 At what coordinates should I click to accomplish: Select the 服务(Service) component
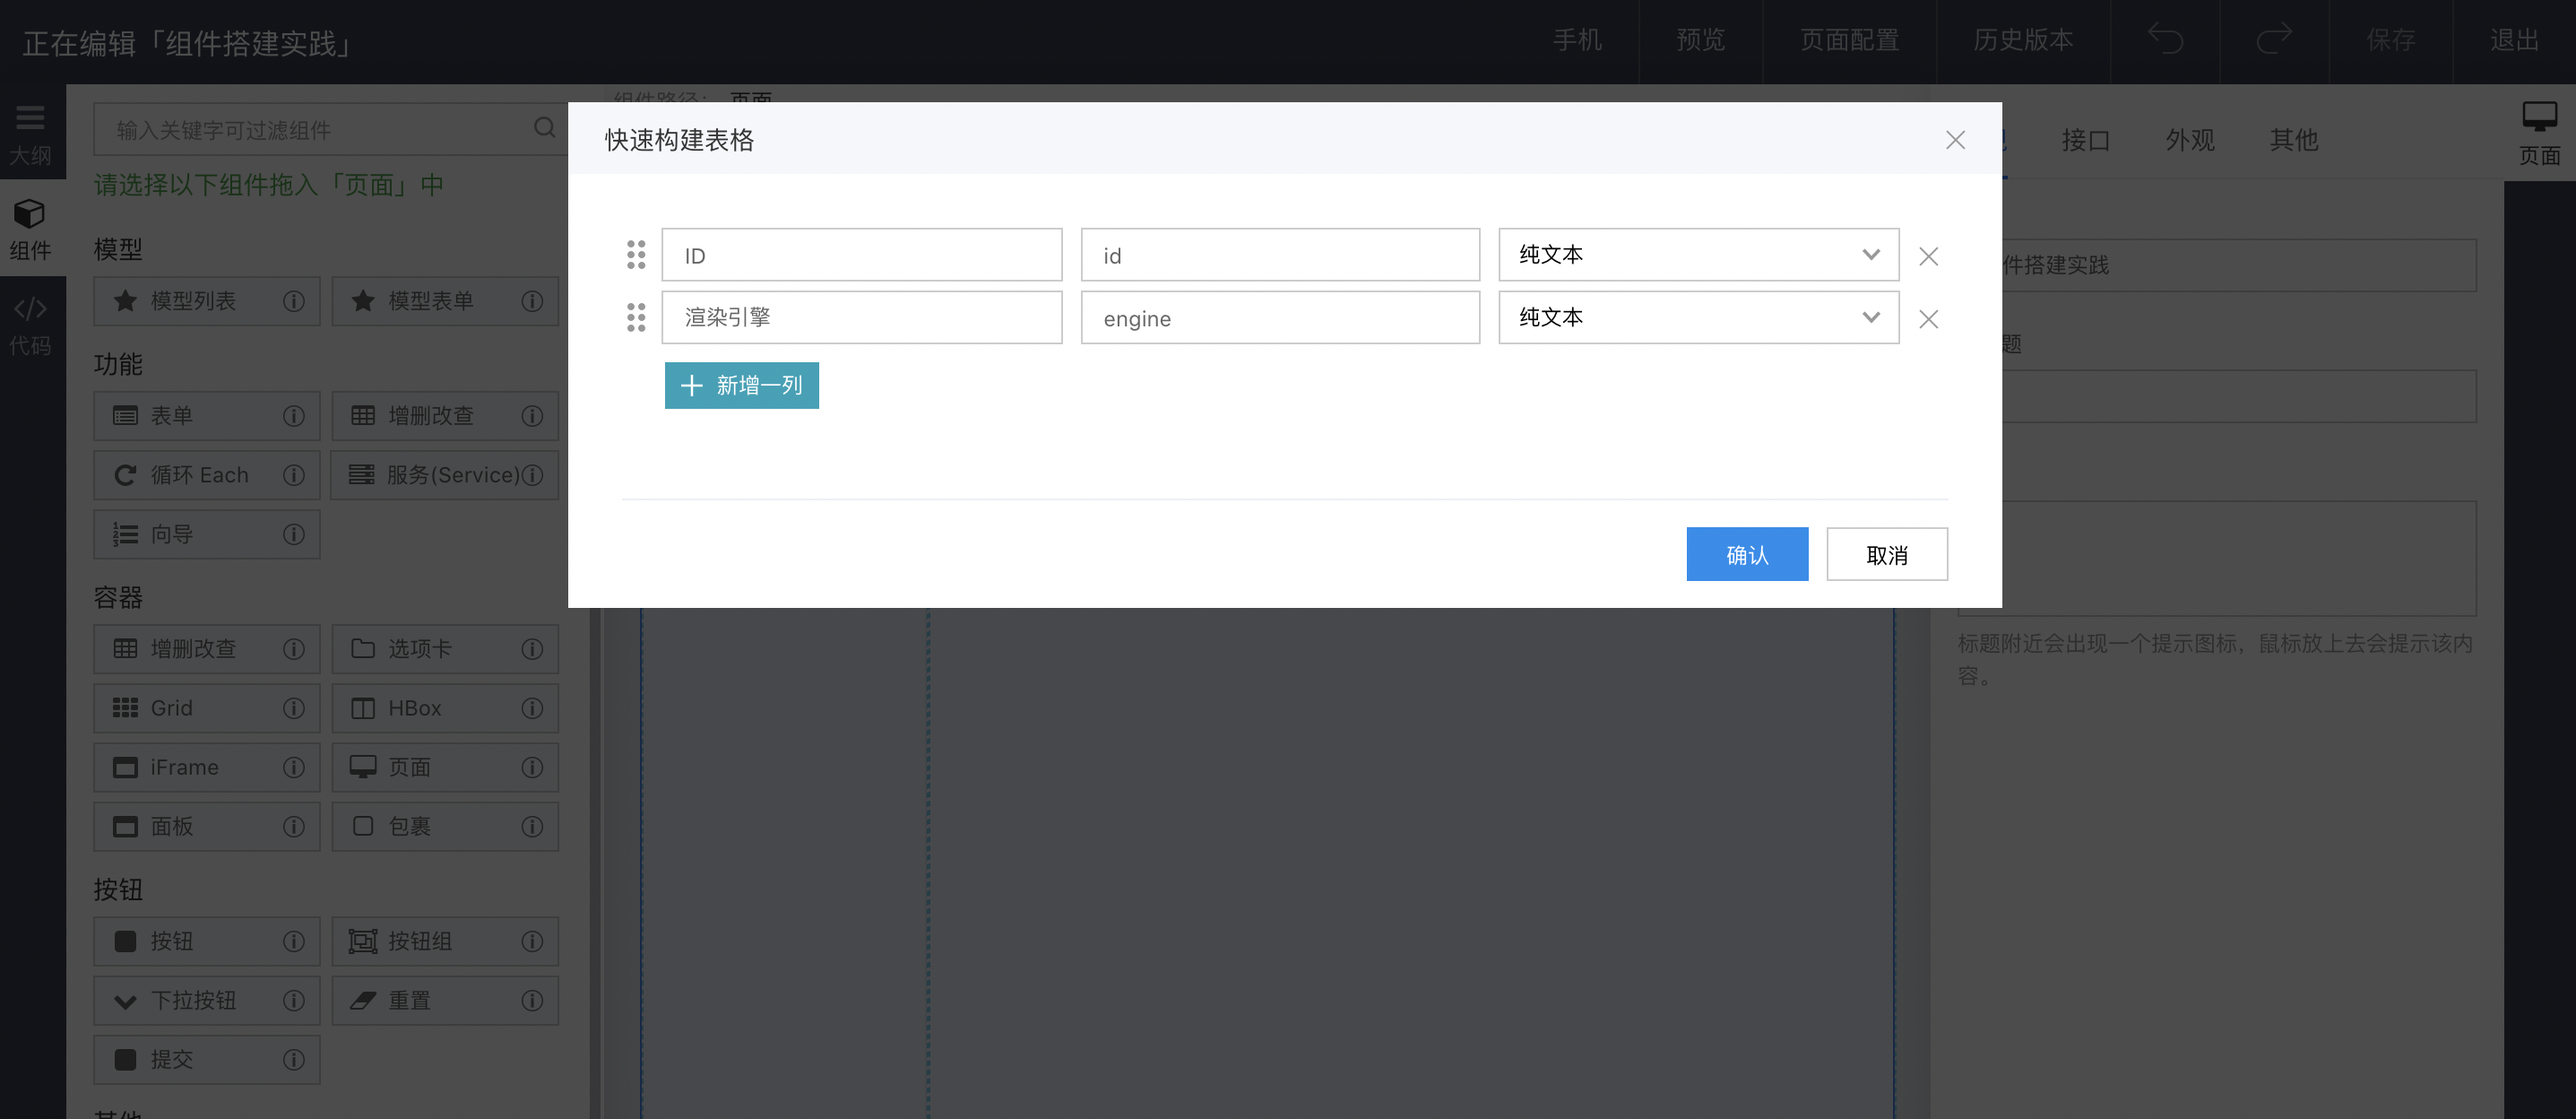tap(445, 475)
